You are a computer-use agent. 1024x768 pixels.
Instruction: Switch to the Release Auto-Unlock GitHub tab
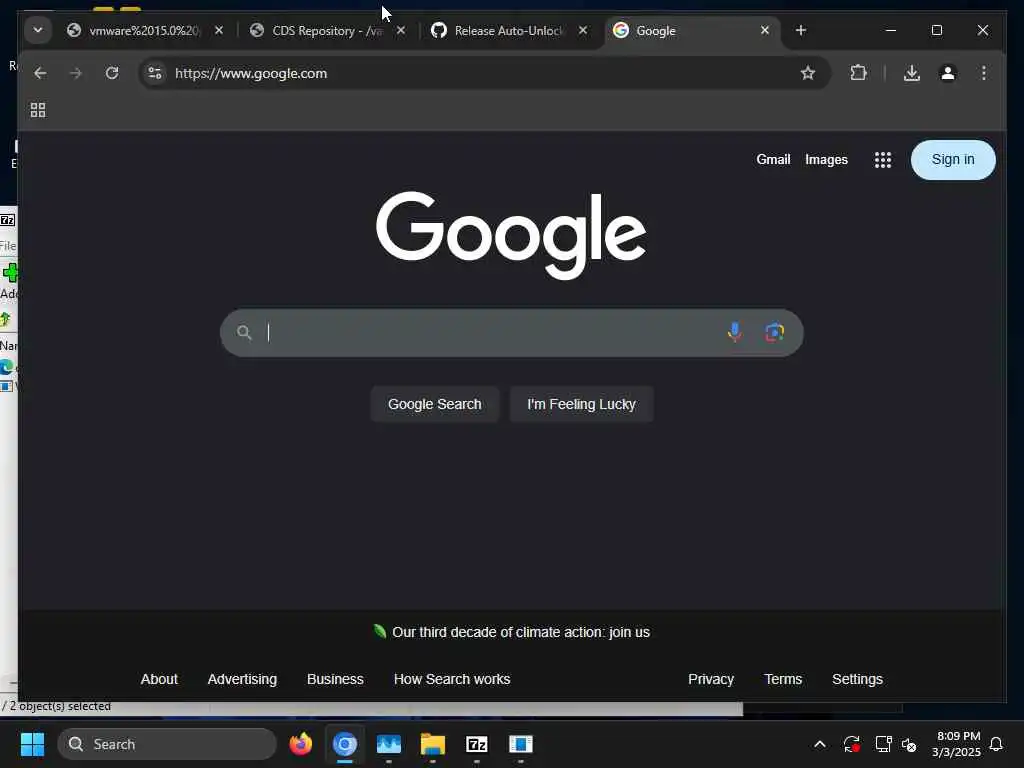[x=509, y=31]
